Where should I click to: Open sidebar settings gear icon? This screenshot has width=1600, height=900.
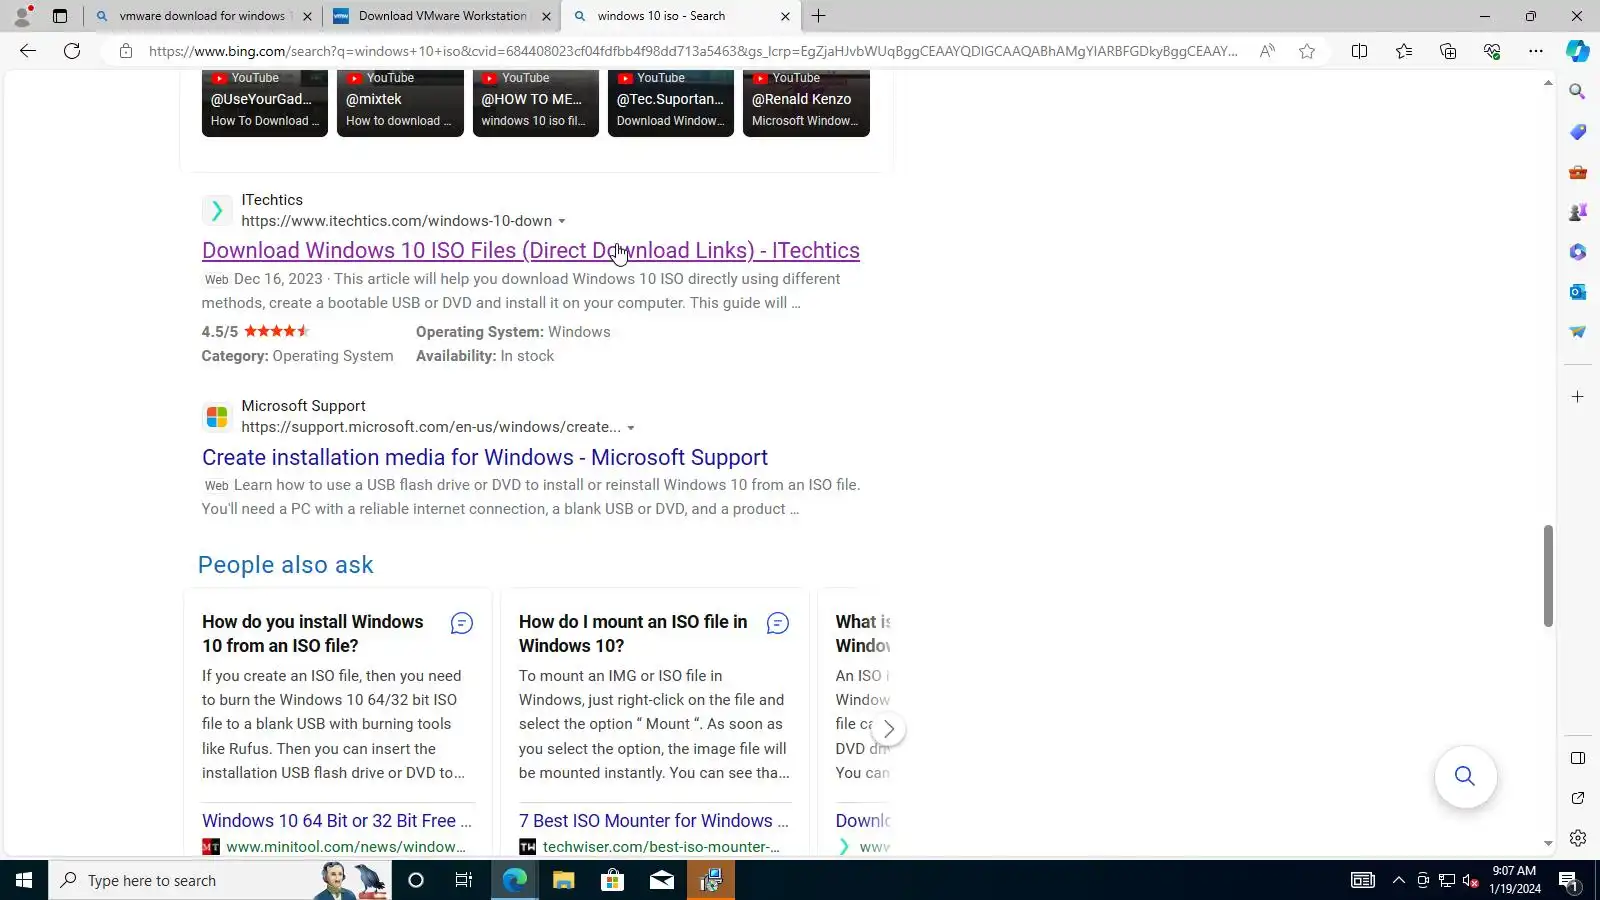(1578, 838)
